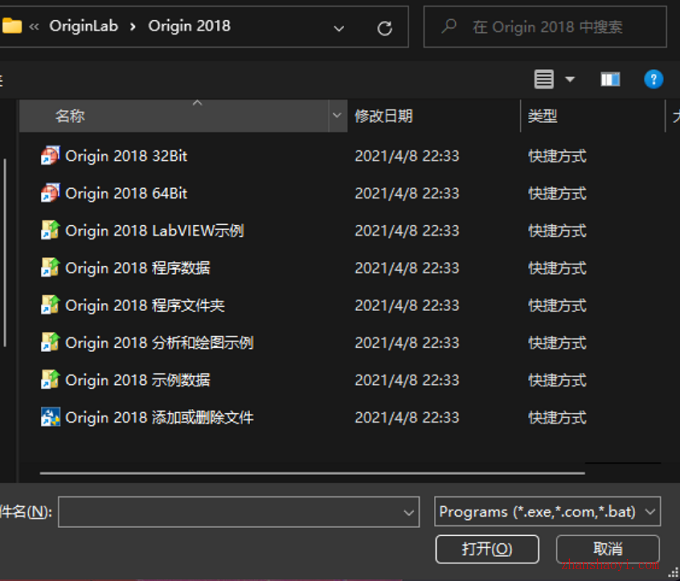
Task: Click the date of Origin 2018 添加或删除文件
Action: point(407,418)
